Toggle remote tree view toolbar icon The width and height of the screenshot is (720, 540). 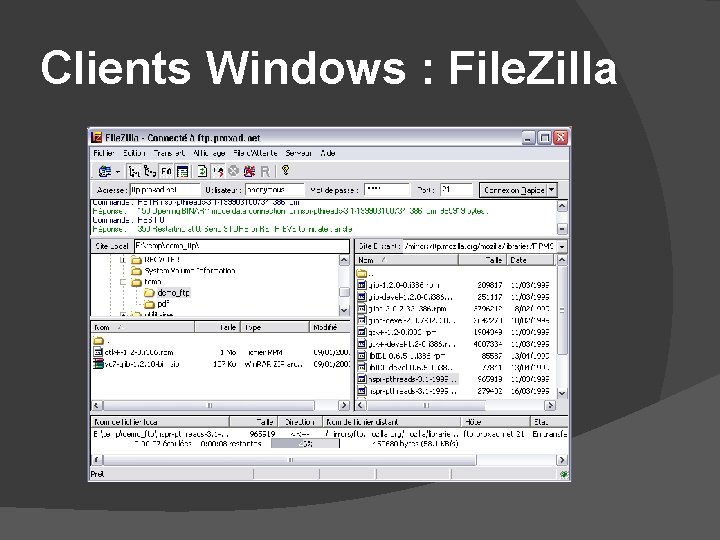pyautogui.click(x=150, y=171)
